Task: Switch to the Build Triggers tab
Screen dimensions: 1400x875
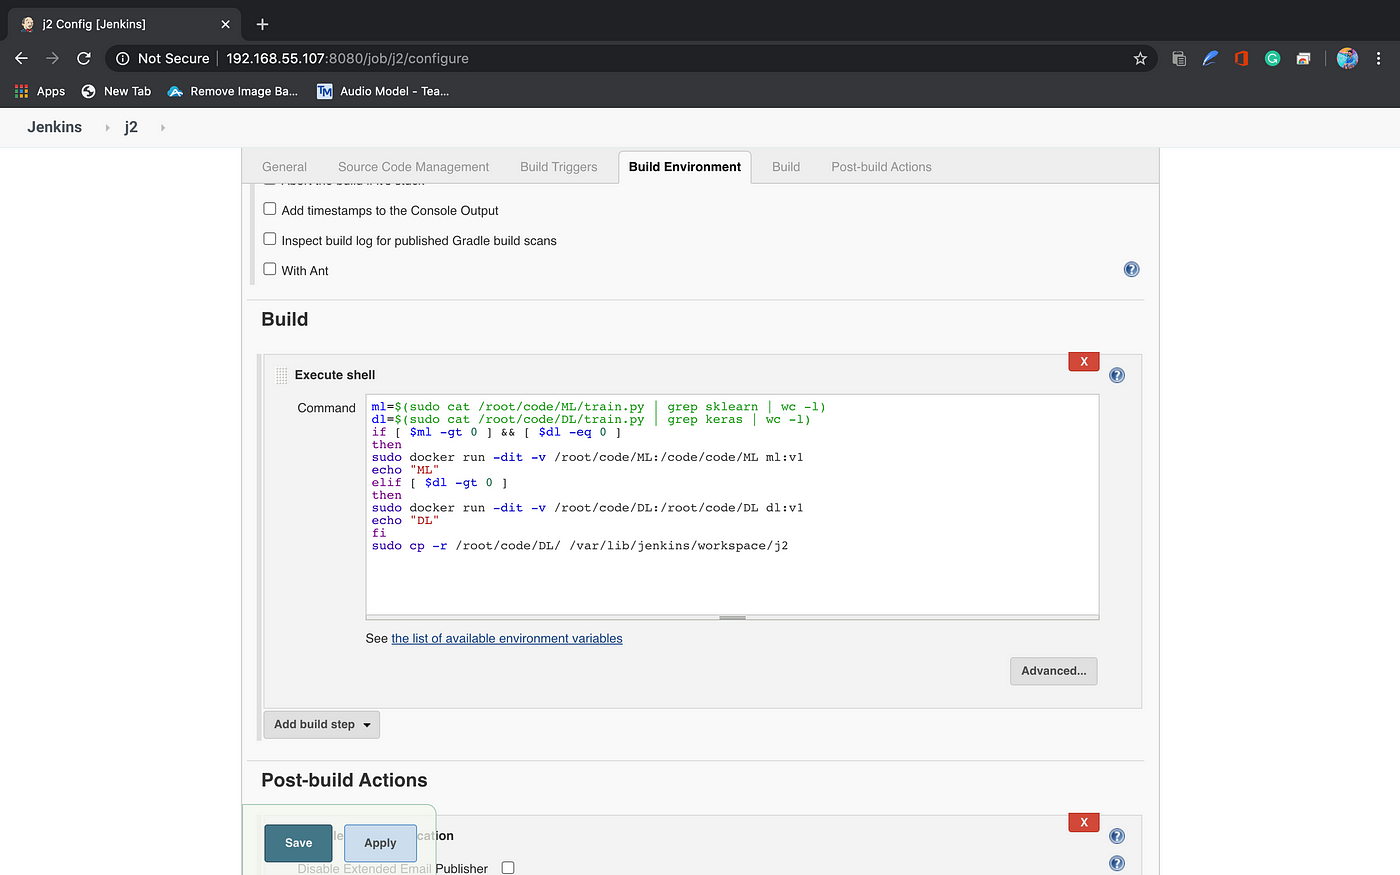Action: pos(558,167)
